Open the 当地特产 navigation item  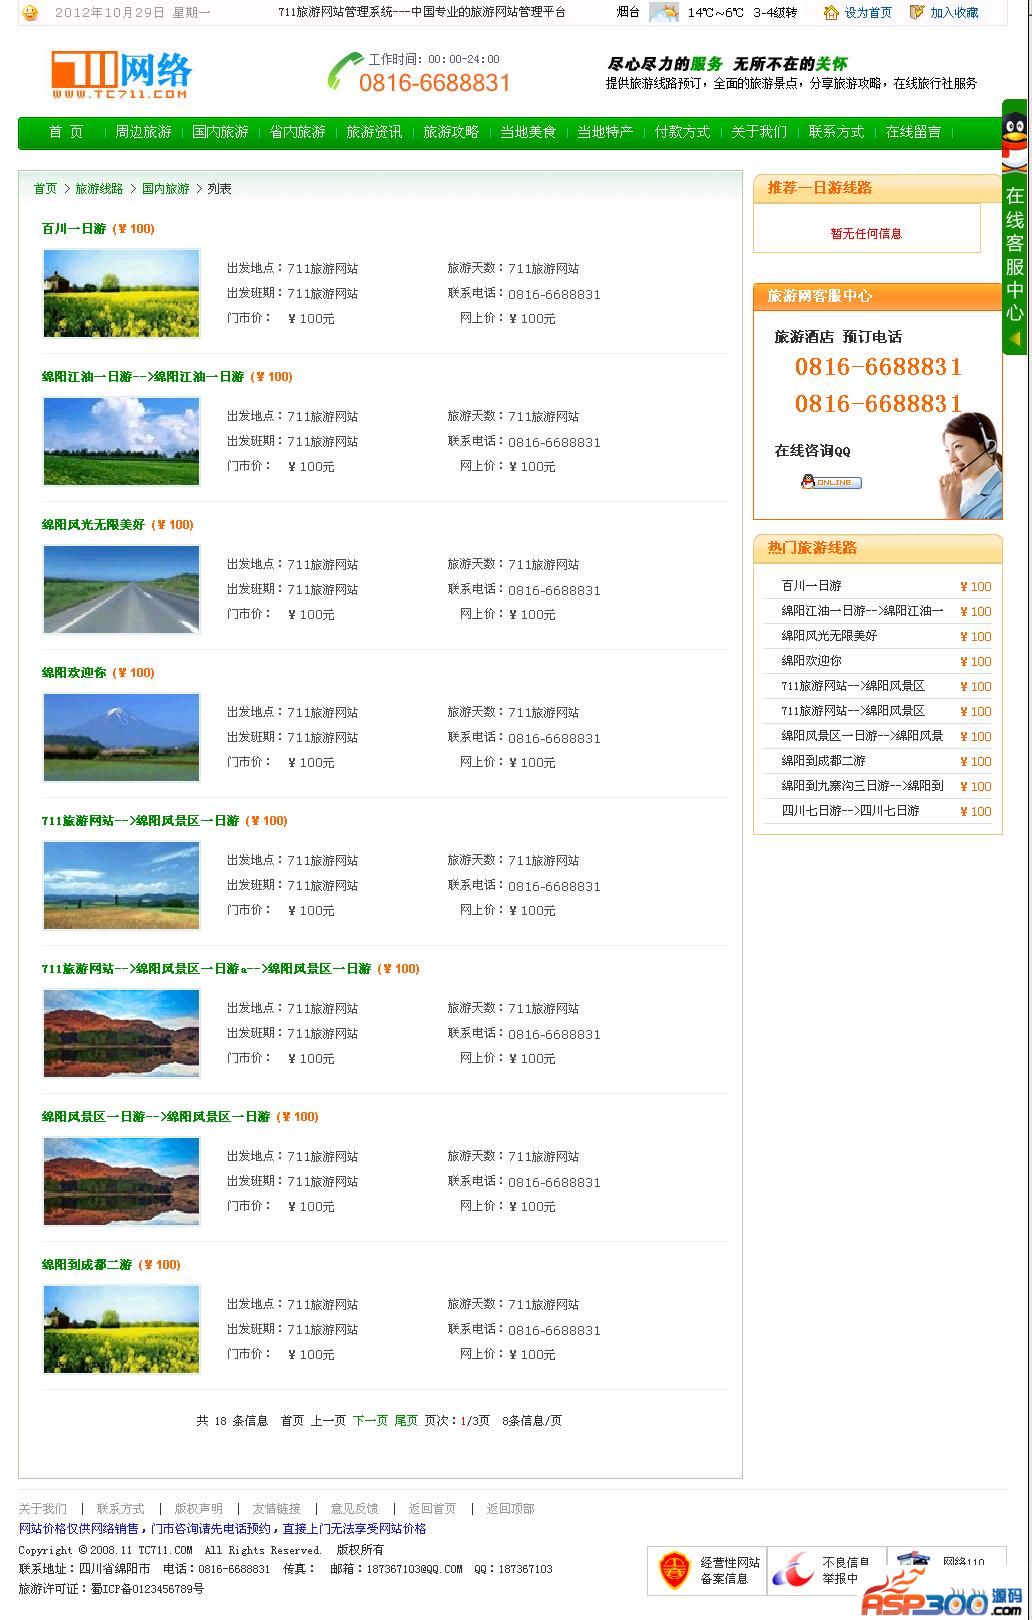click(605, 132)
